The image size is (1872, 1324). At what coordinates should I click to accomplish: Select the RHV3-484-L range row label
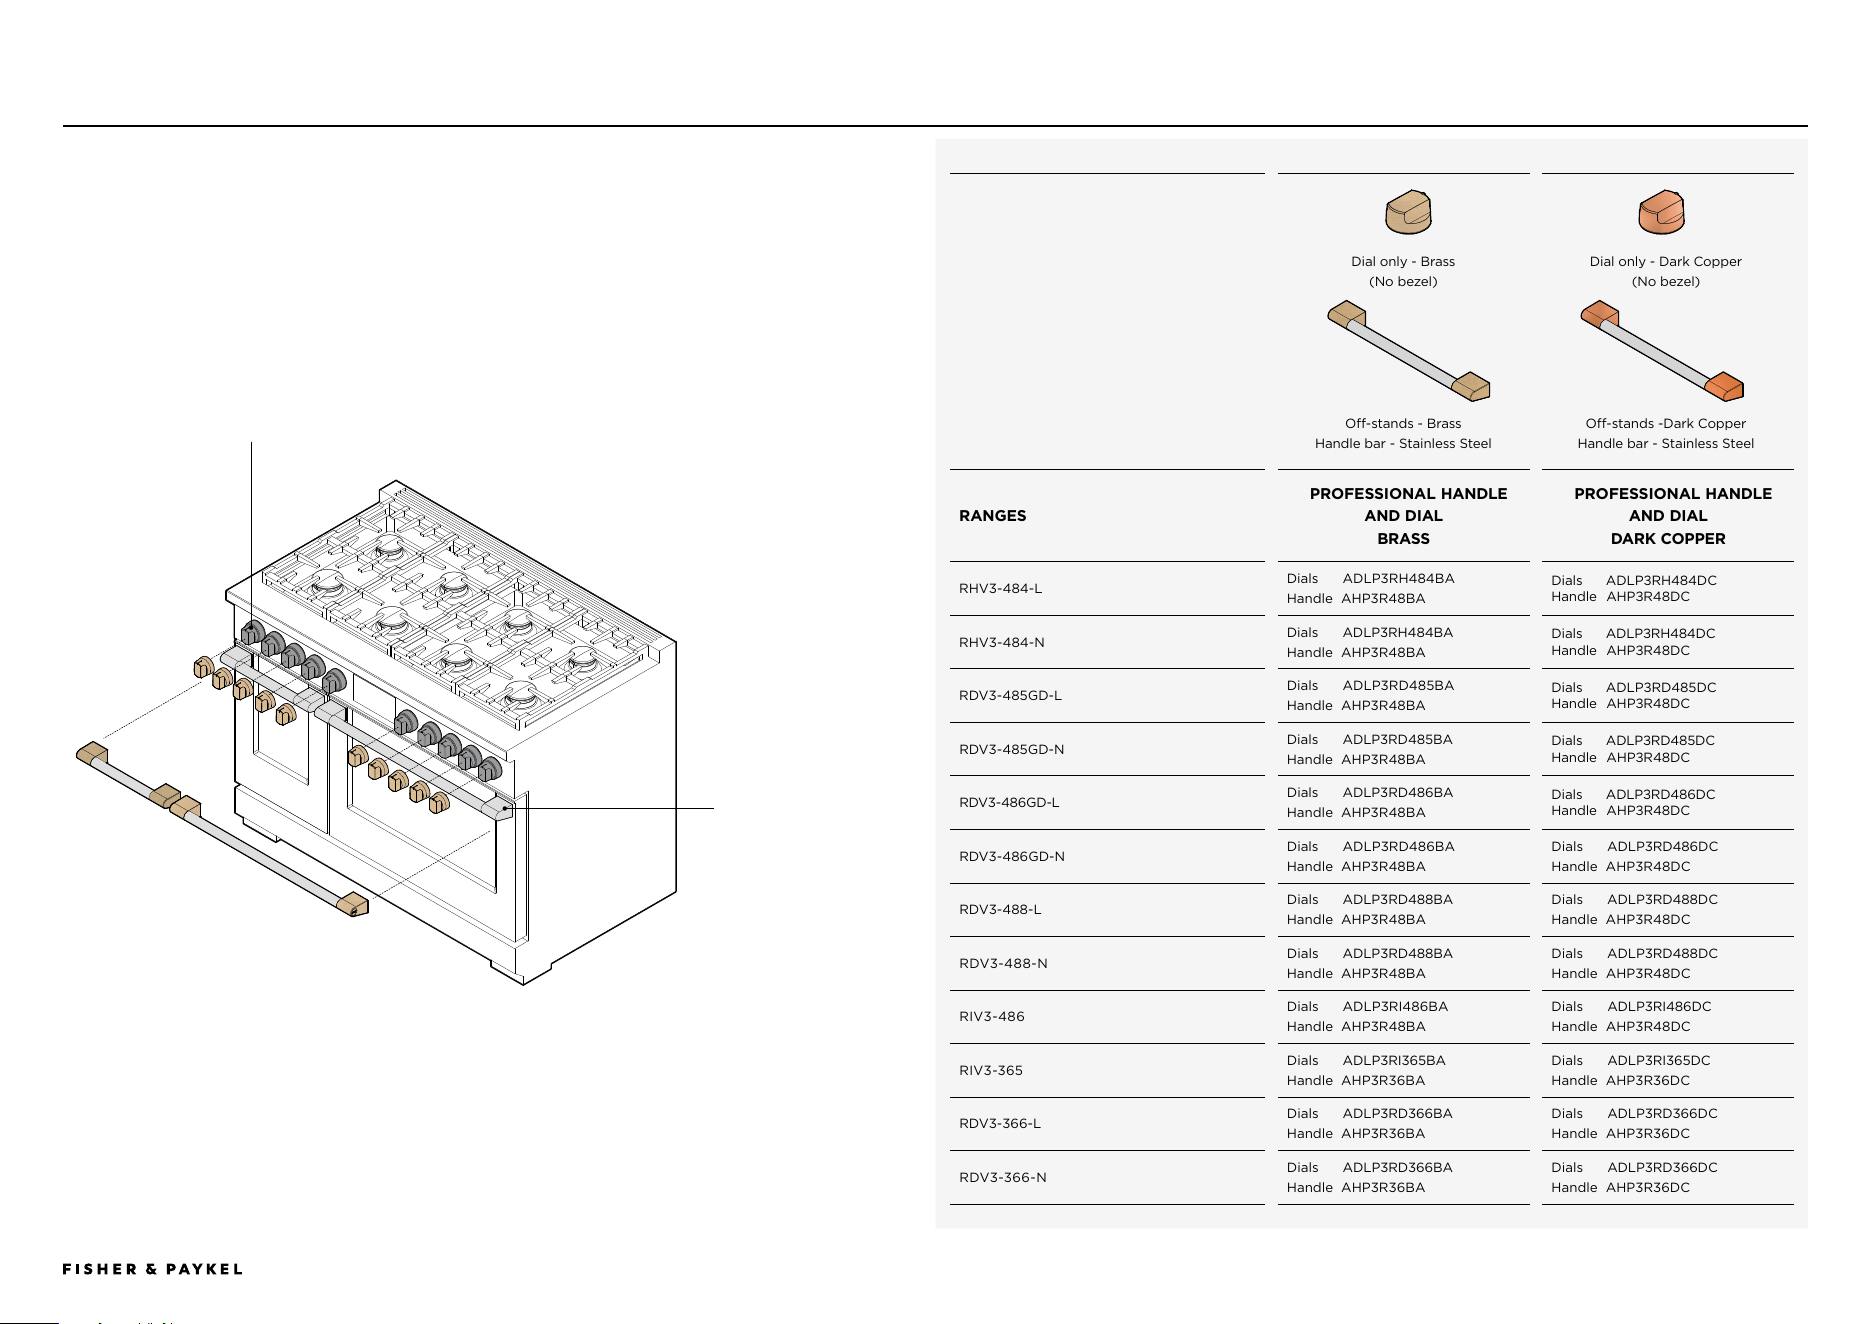point(1000,589)
